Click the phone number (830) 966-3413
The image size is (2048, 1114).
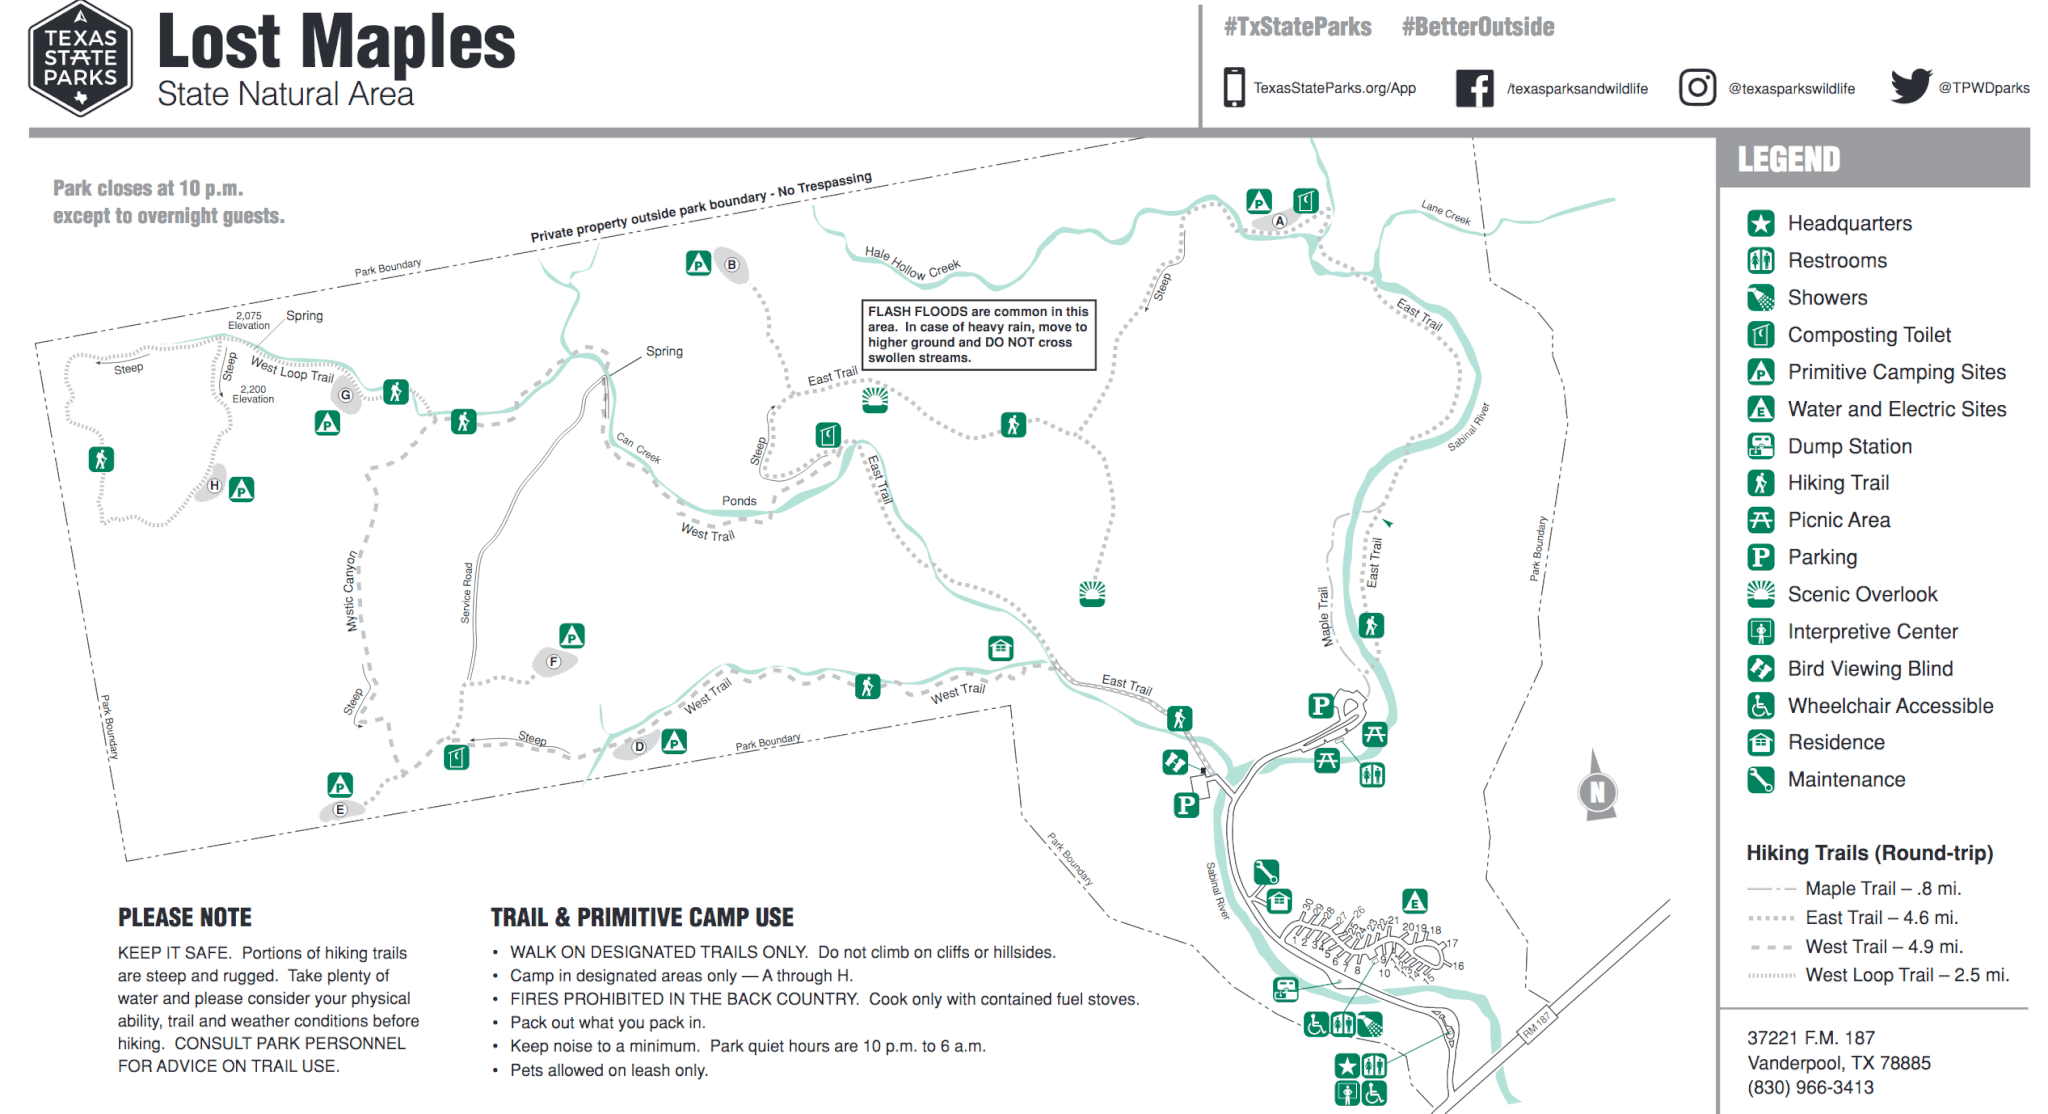pos(1810,1087)
